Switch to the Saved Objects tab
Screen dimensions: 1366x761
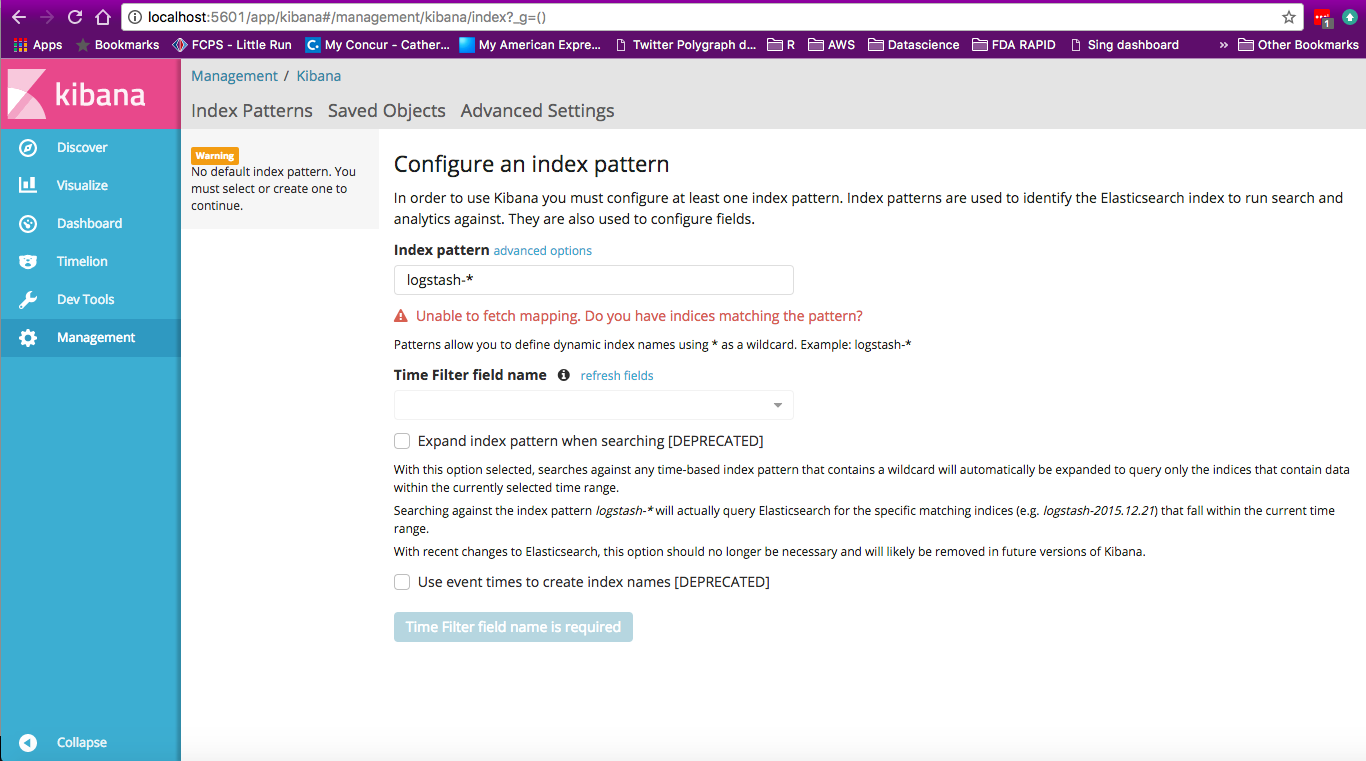pyautogui.click(x=386, y=111)
